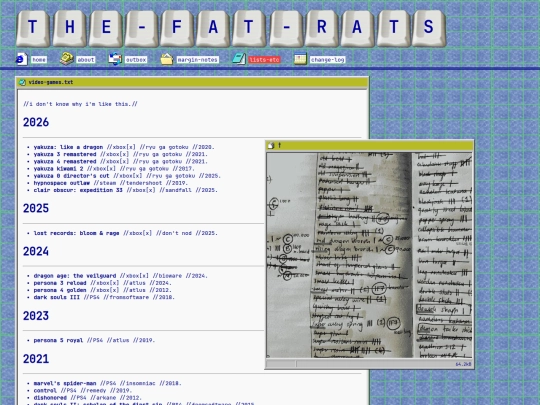This screenshot has height=405, width=540.
Task: Click the notebook icon beside lists-etc
Action: point(239,59)
